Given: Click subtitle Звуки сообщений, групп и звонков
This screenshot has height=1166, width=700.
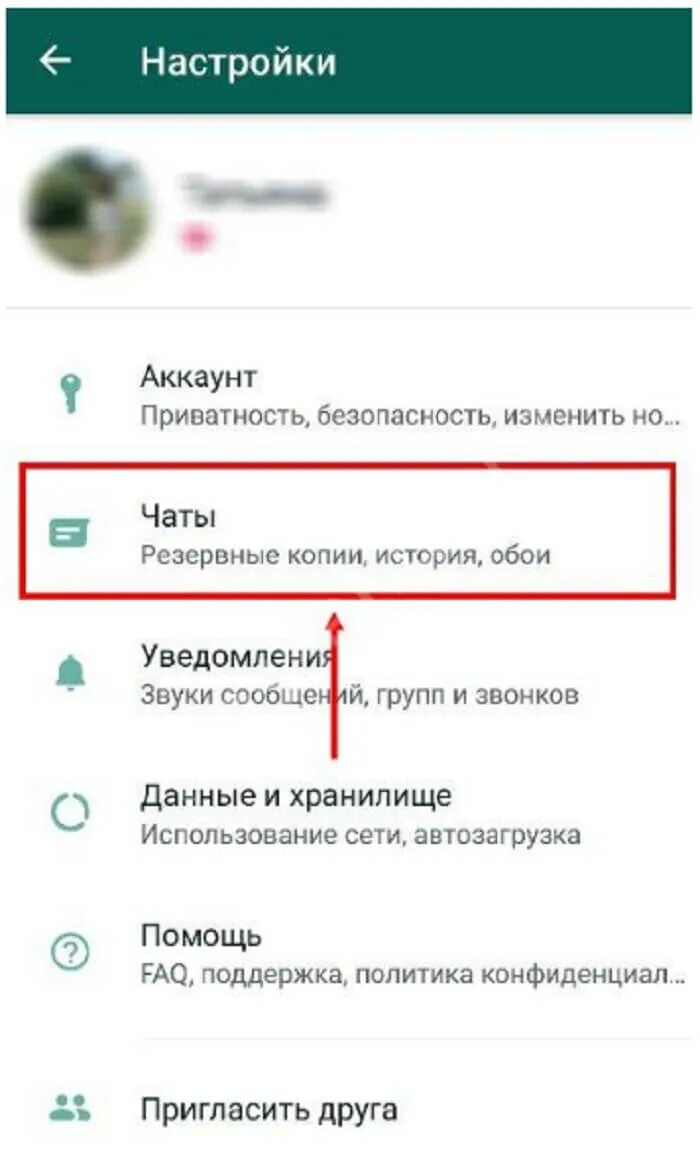Looking at the screenshot, I should click(x=360, y=695).
